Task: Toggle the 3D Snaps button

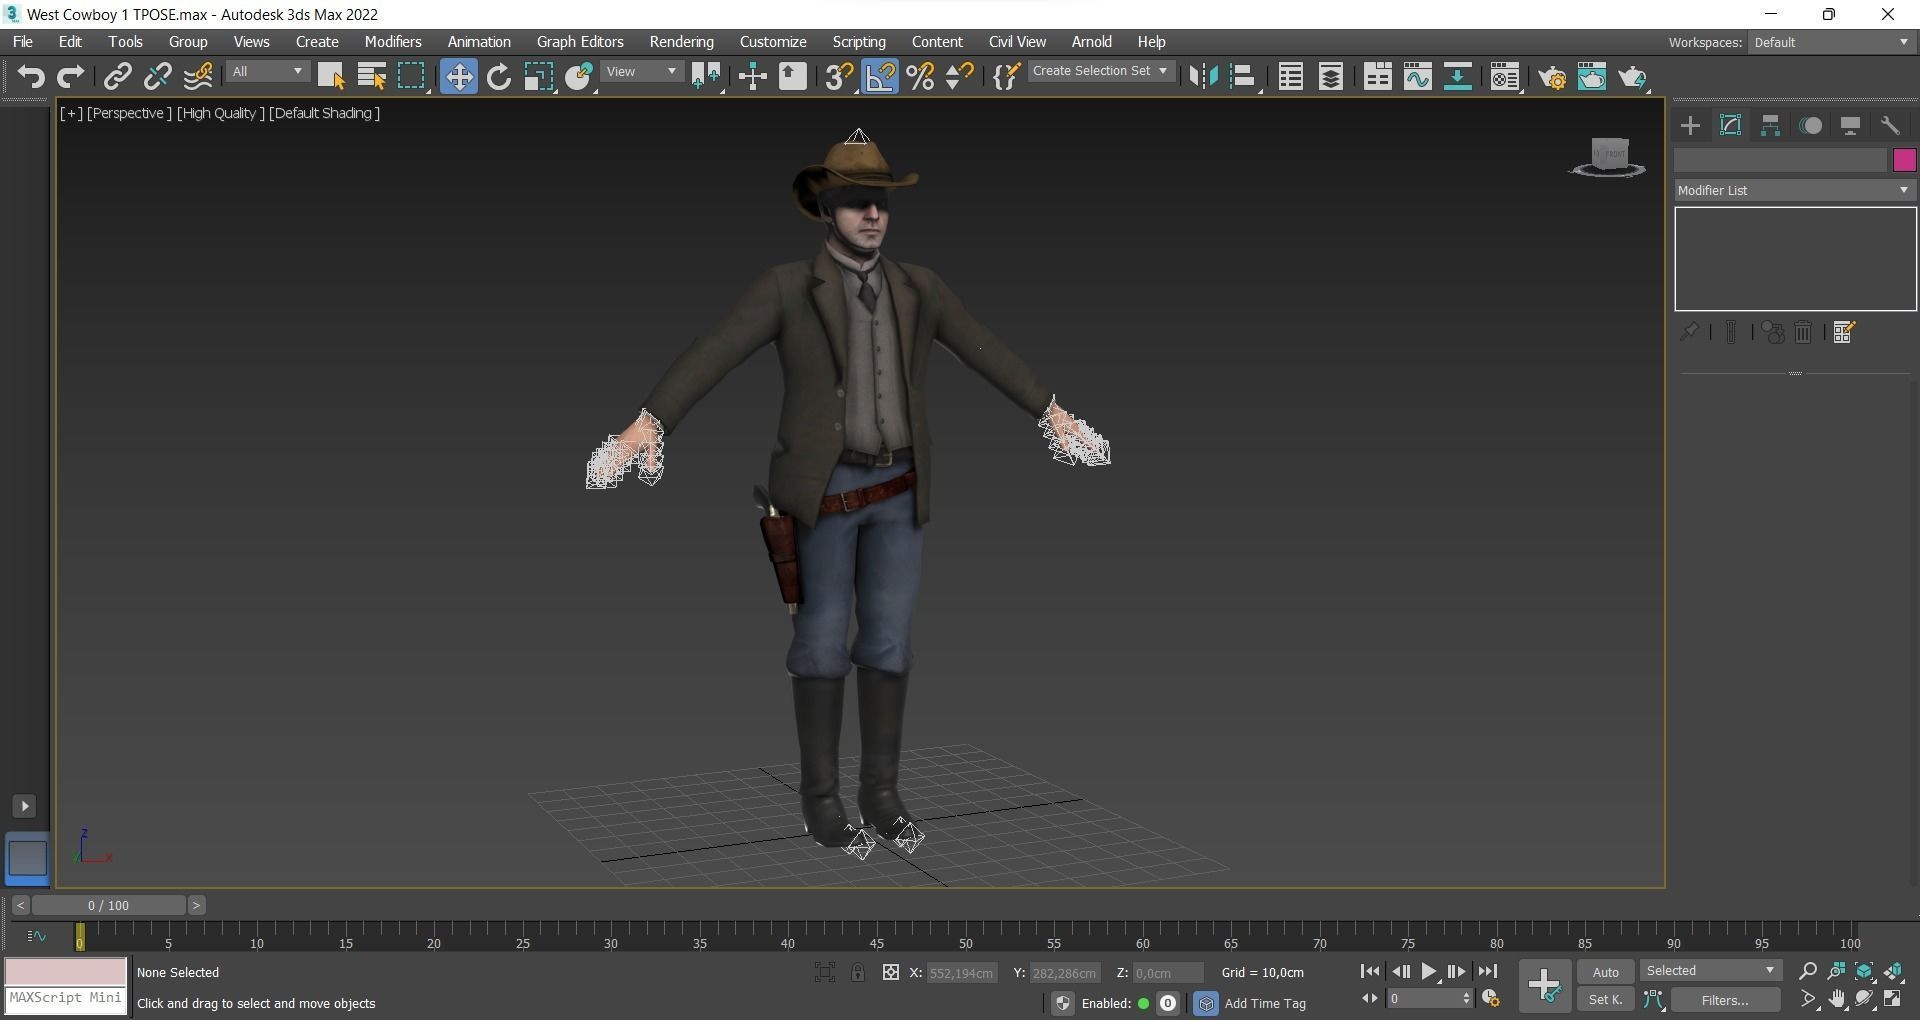Action: (x=839, y=77)
